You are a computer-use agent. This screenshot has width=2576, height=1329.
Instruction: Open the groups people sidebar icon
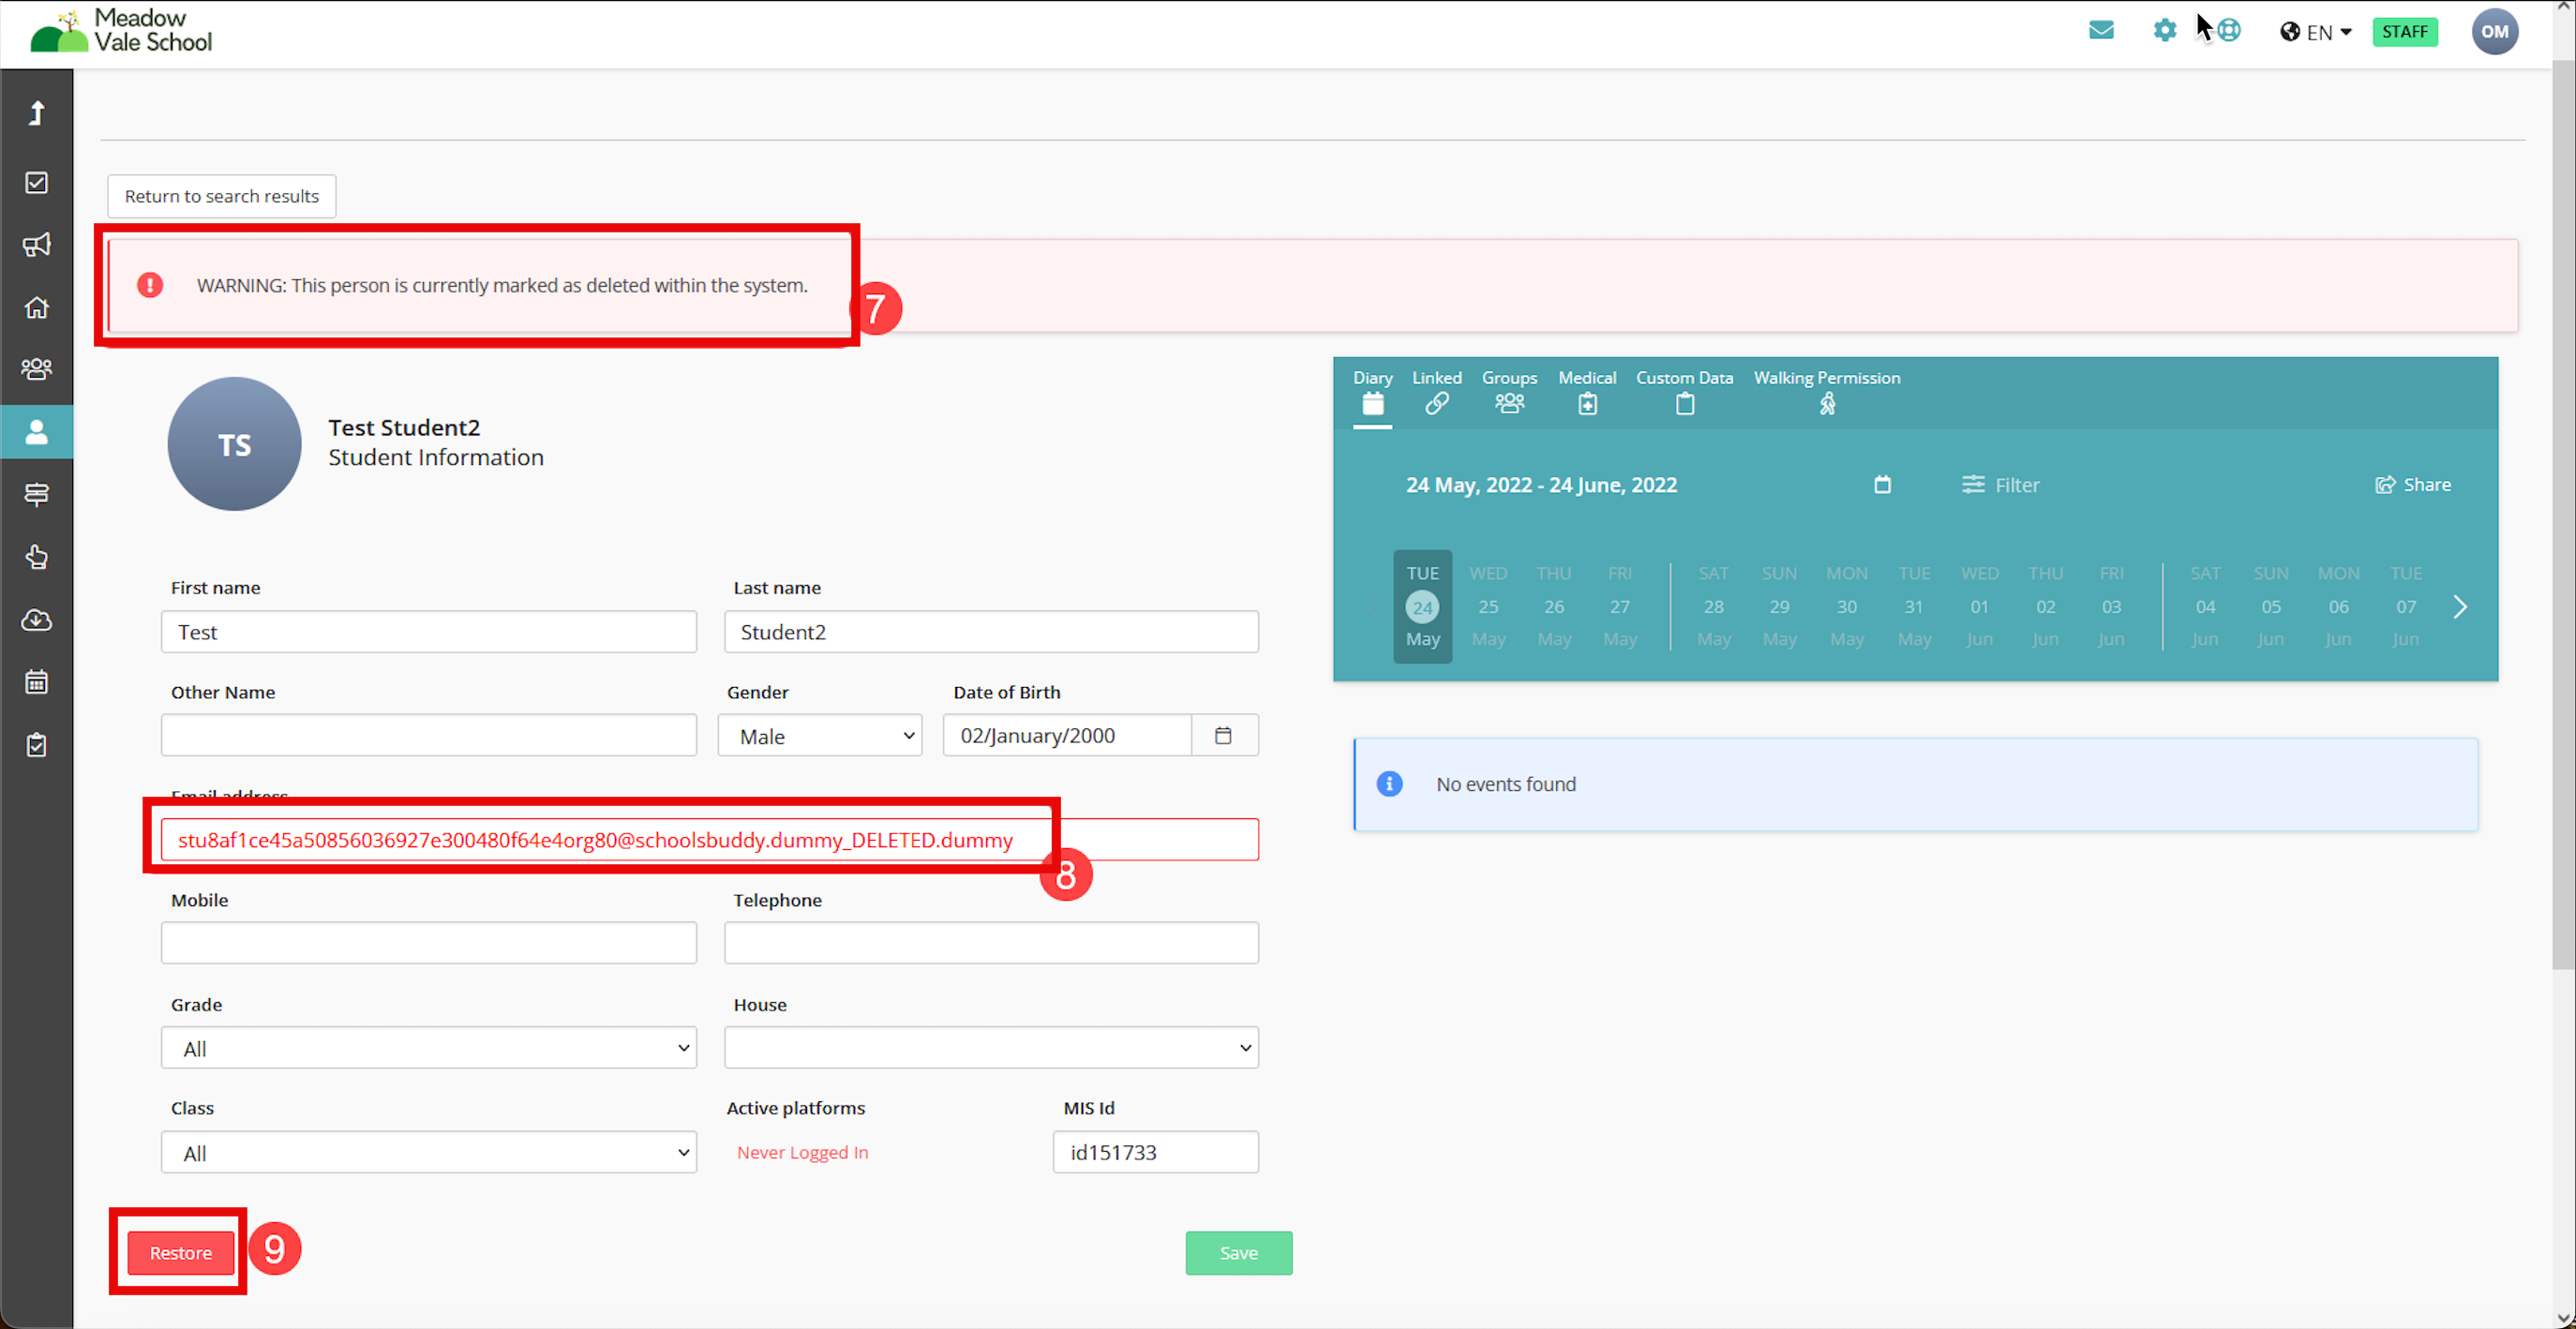coord(36,369)
